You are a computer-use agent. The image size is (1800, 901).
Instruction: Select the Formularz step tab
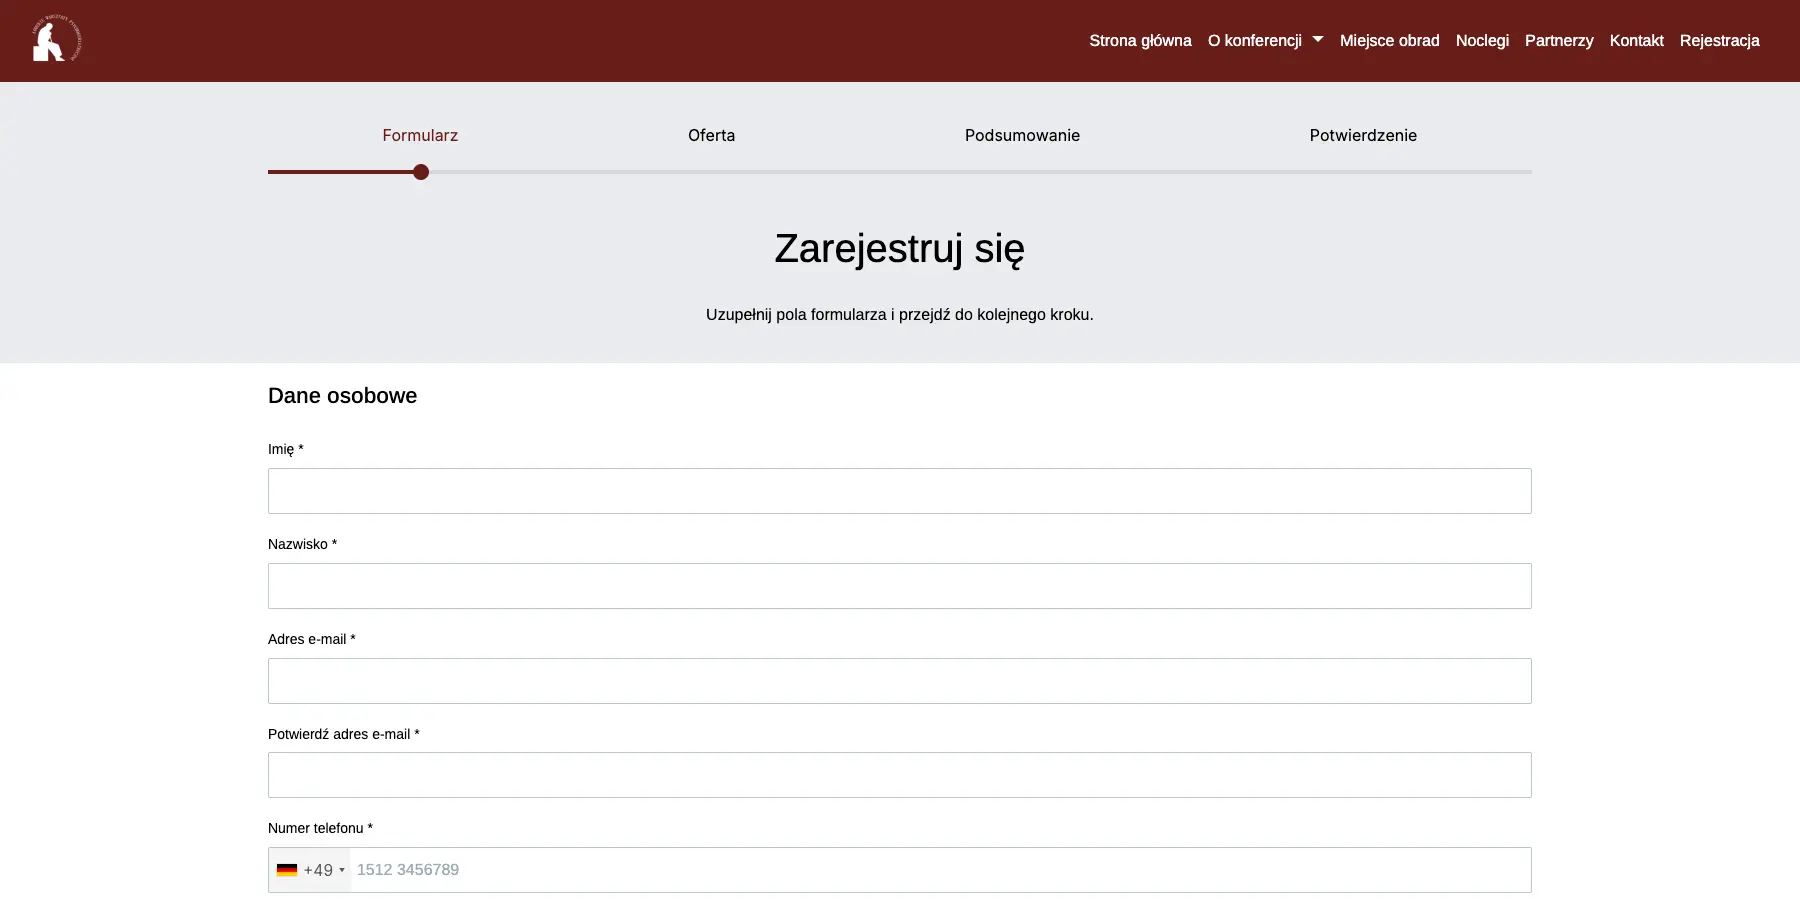click(420, 135)
